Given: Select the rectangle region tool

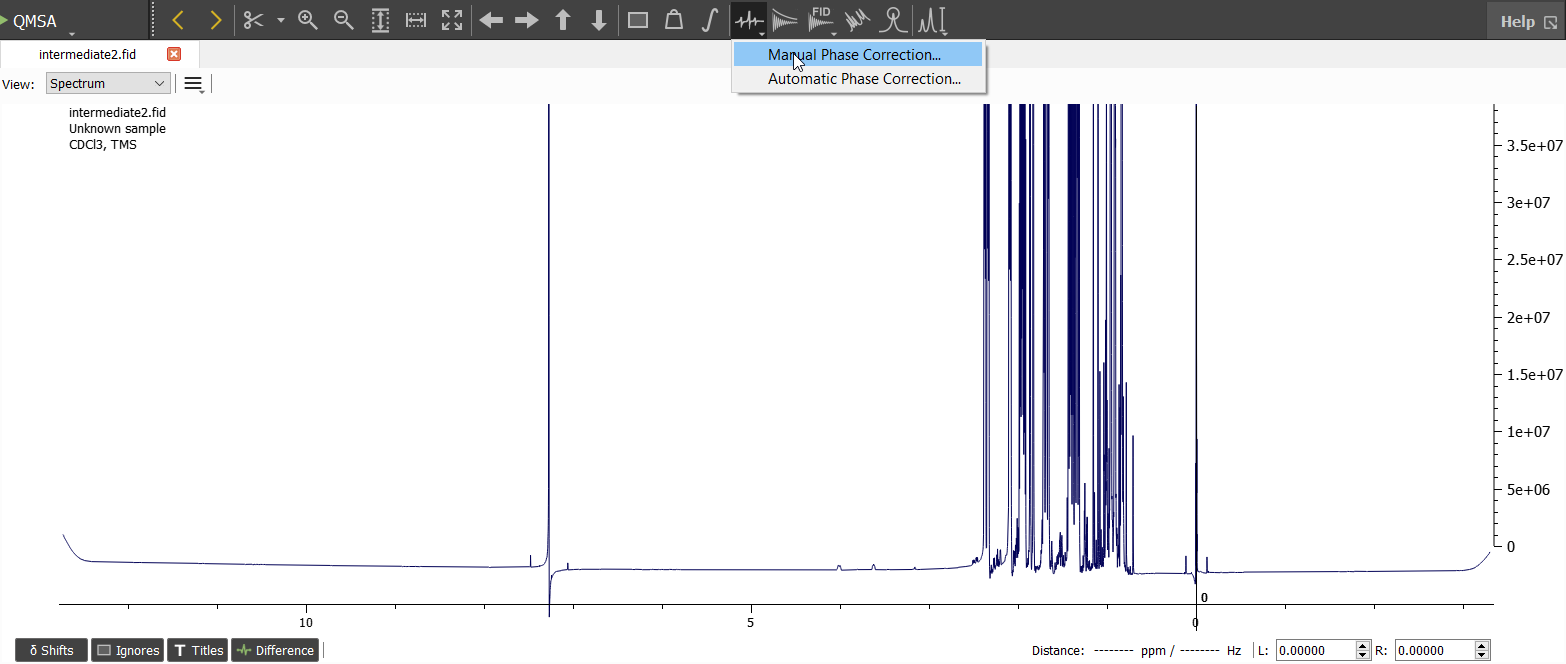Looking at the screenshot, I should tap(638, 20).
